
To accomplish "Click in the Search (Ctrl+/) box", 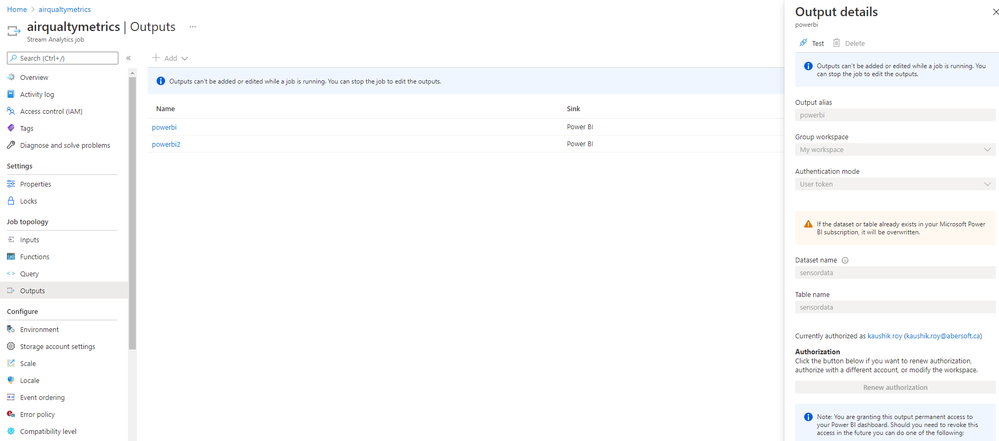I will click(62, 58).
